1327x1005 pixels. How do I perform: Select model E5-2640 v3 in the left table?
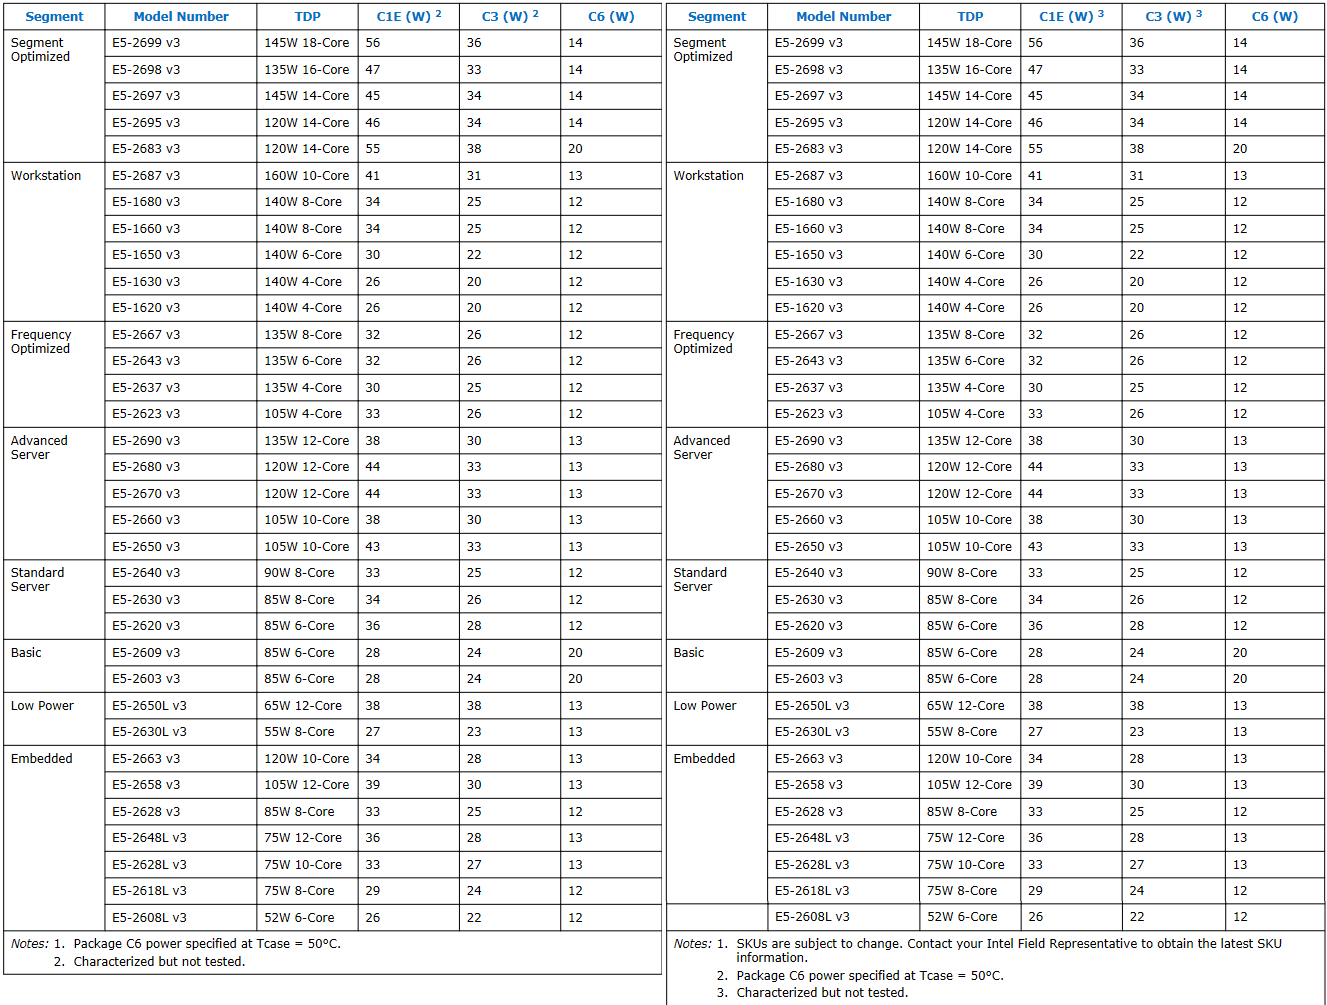(x=146, y=573)
